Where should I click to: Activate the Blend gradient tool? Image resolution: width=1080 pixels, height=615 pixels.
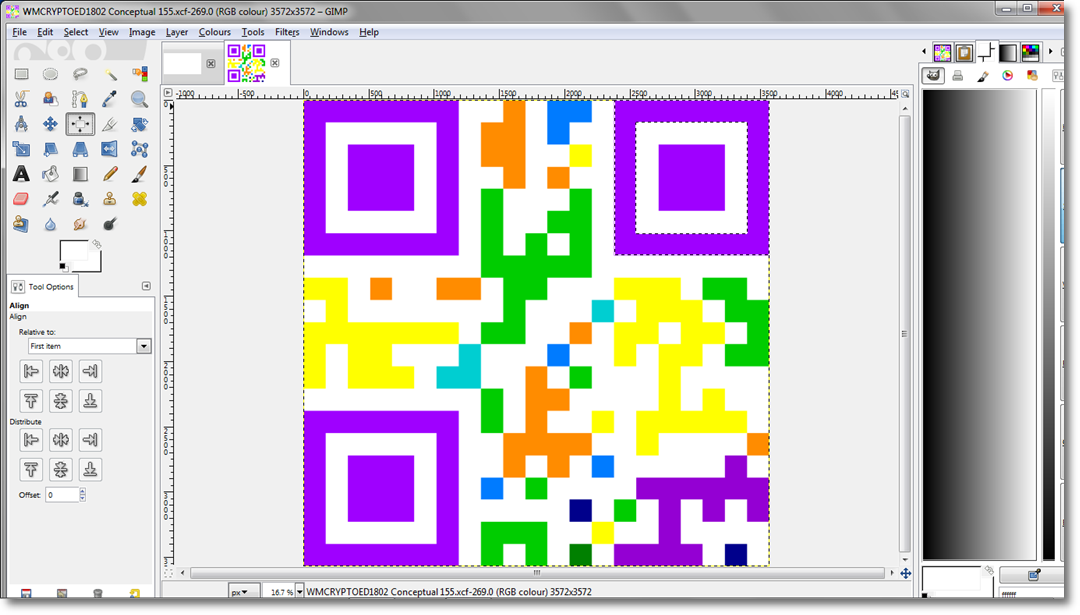click(x=80, y=174)
